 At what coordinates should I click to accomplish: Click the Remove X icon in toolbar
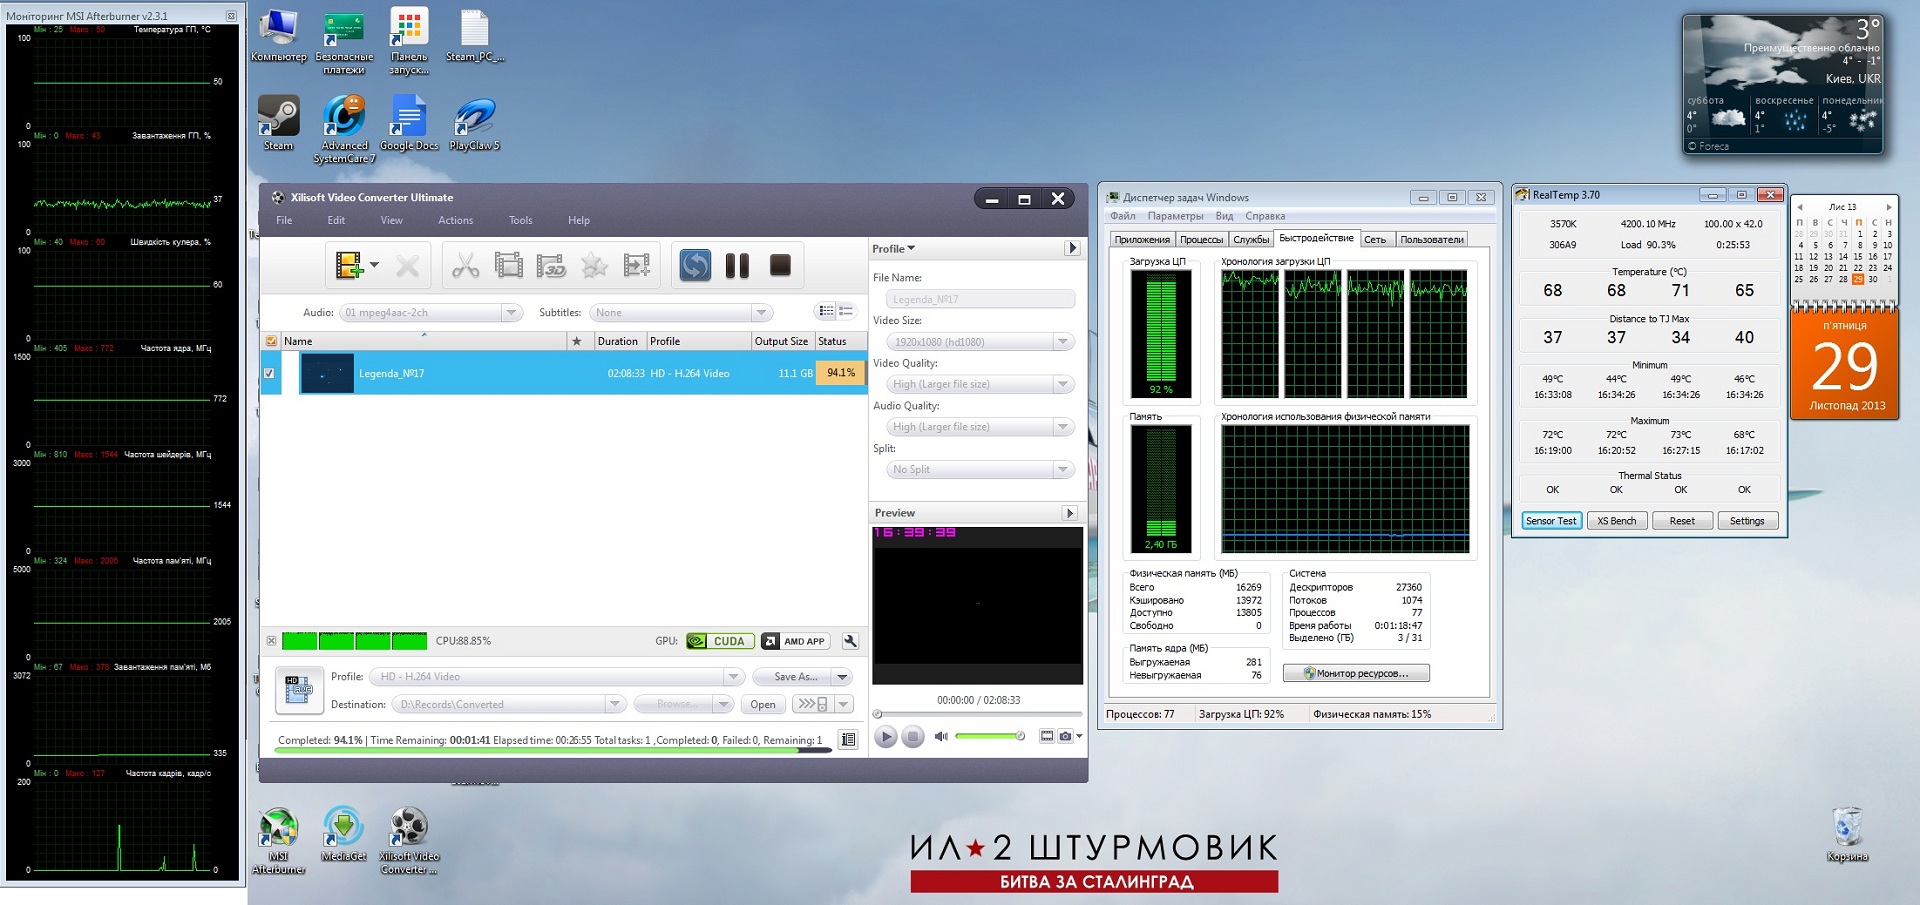(407, 265)
